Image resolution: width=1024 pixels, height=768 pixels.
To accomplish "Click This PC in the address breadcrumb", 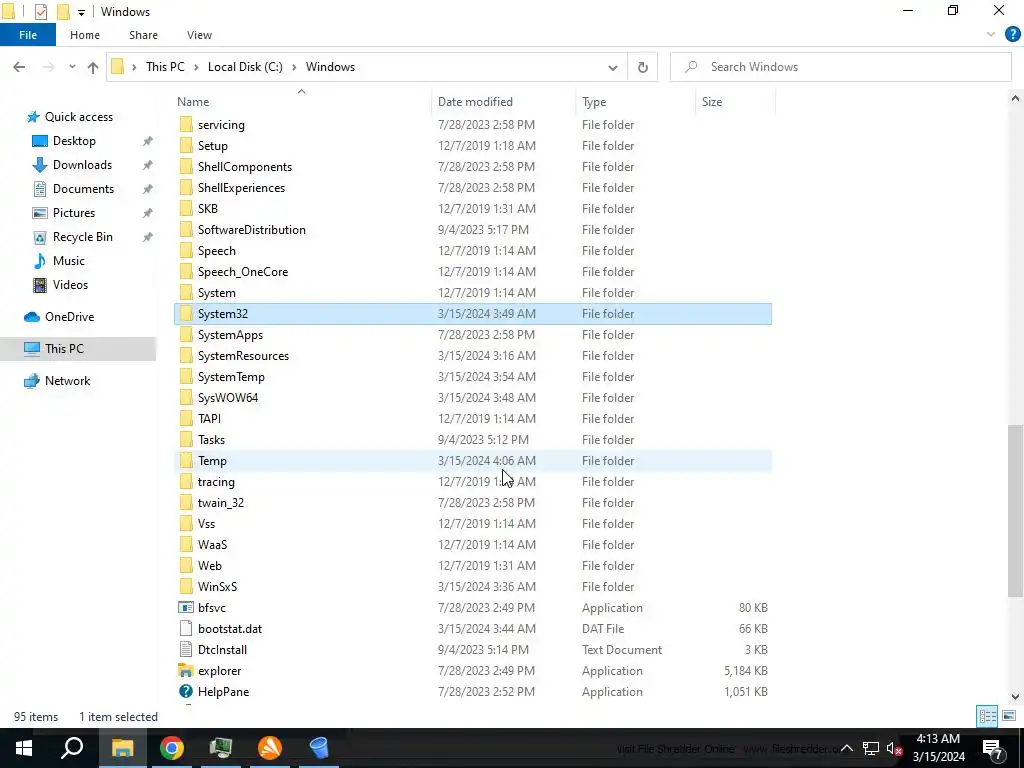I will [x=165, y=67].
